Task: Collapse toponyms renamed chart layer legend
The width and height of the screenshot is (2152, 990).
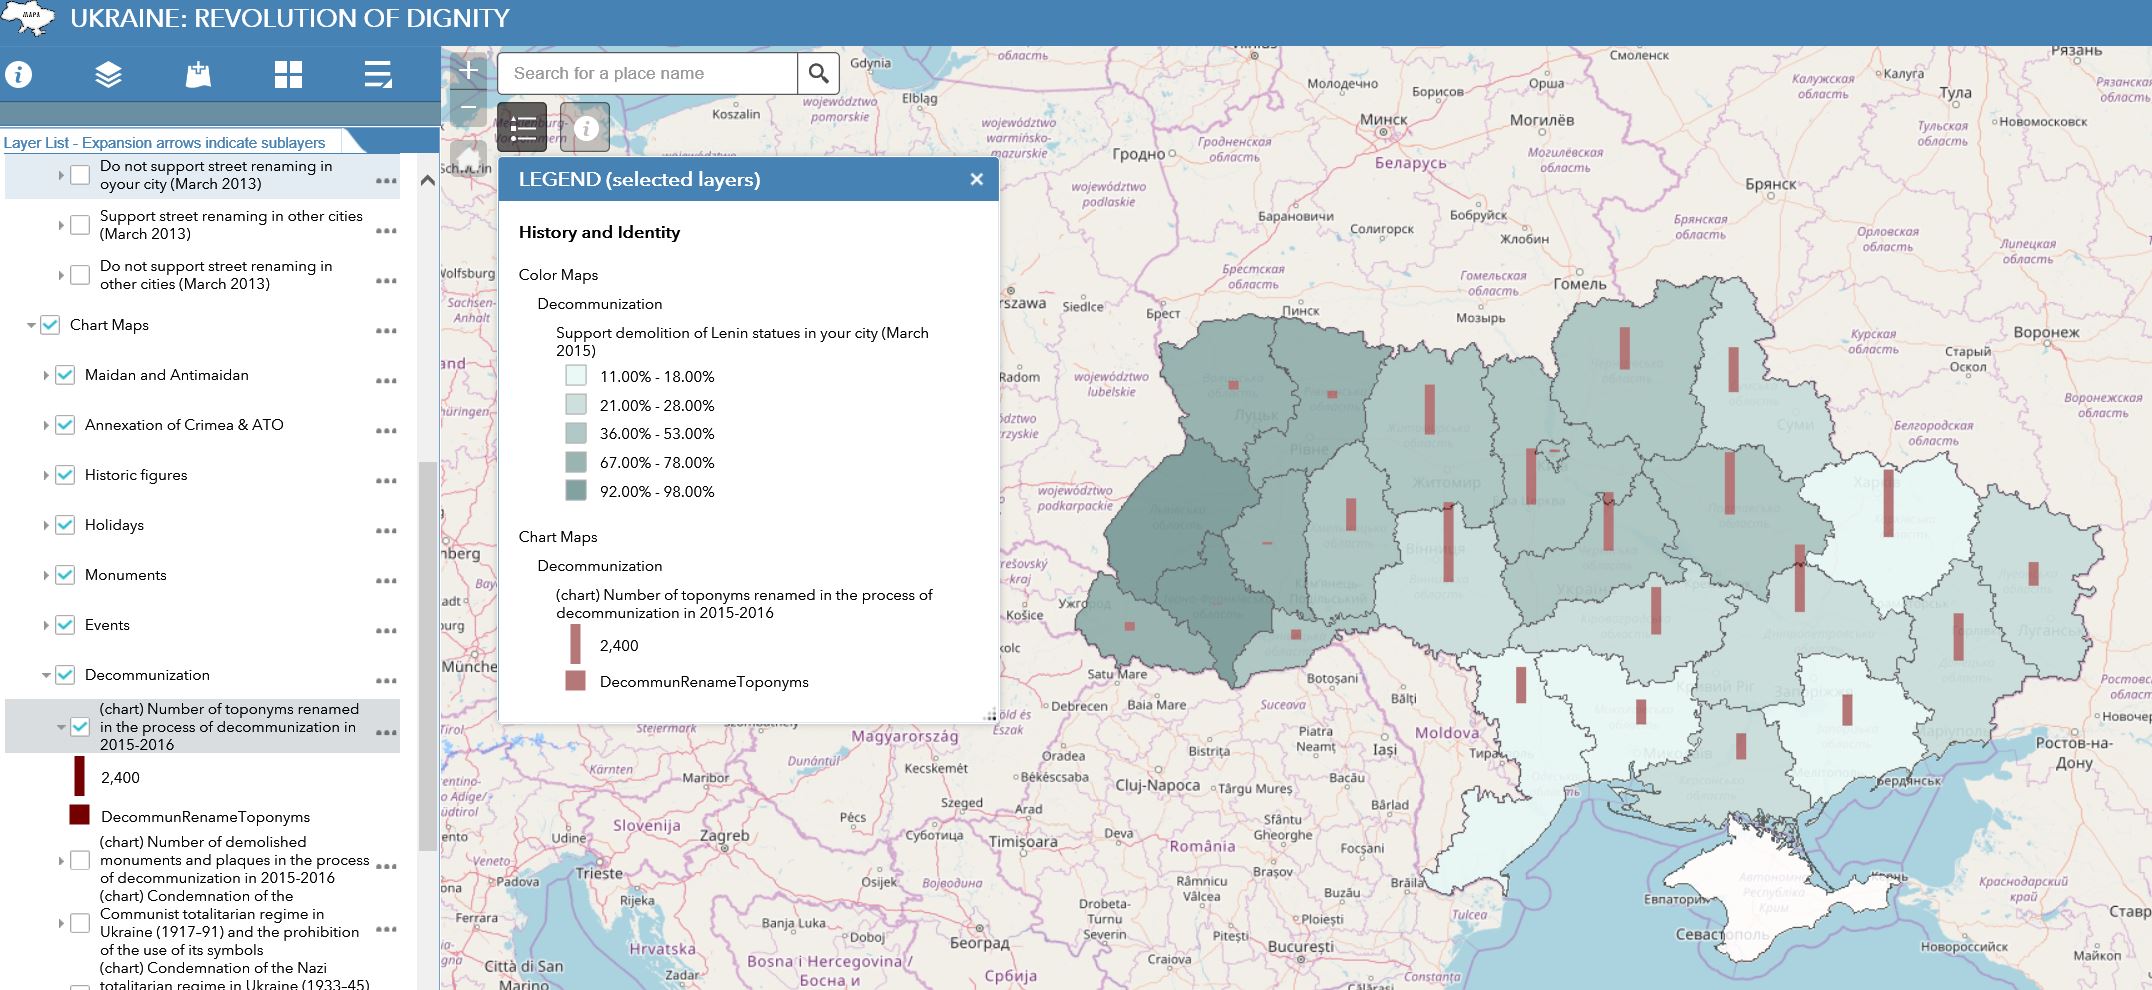Action: pyautogui.click(x=61, y=727)
